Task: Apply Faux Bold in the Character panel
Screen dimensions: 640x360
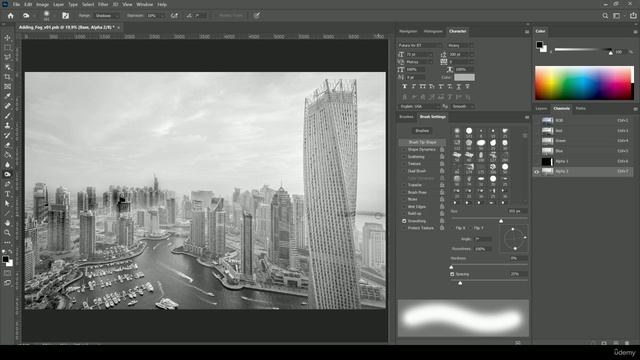Action: tap(404, 87)
